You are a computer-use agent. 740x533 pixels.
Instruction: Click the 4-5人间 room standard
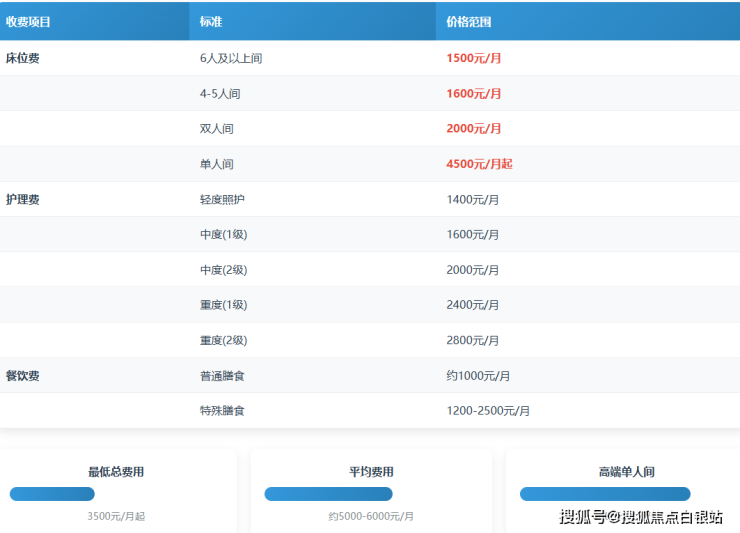[x=220, y=94]
